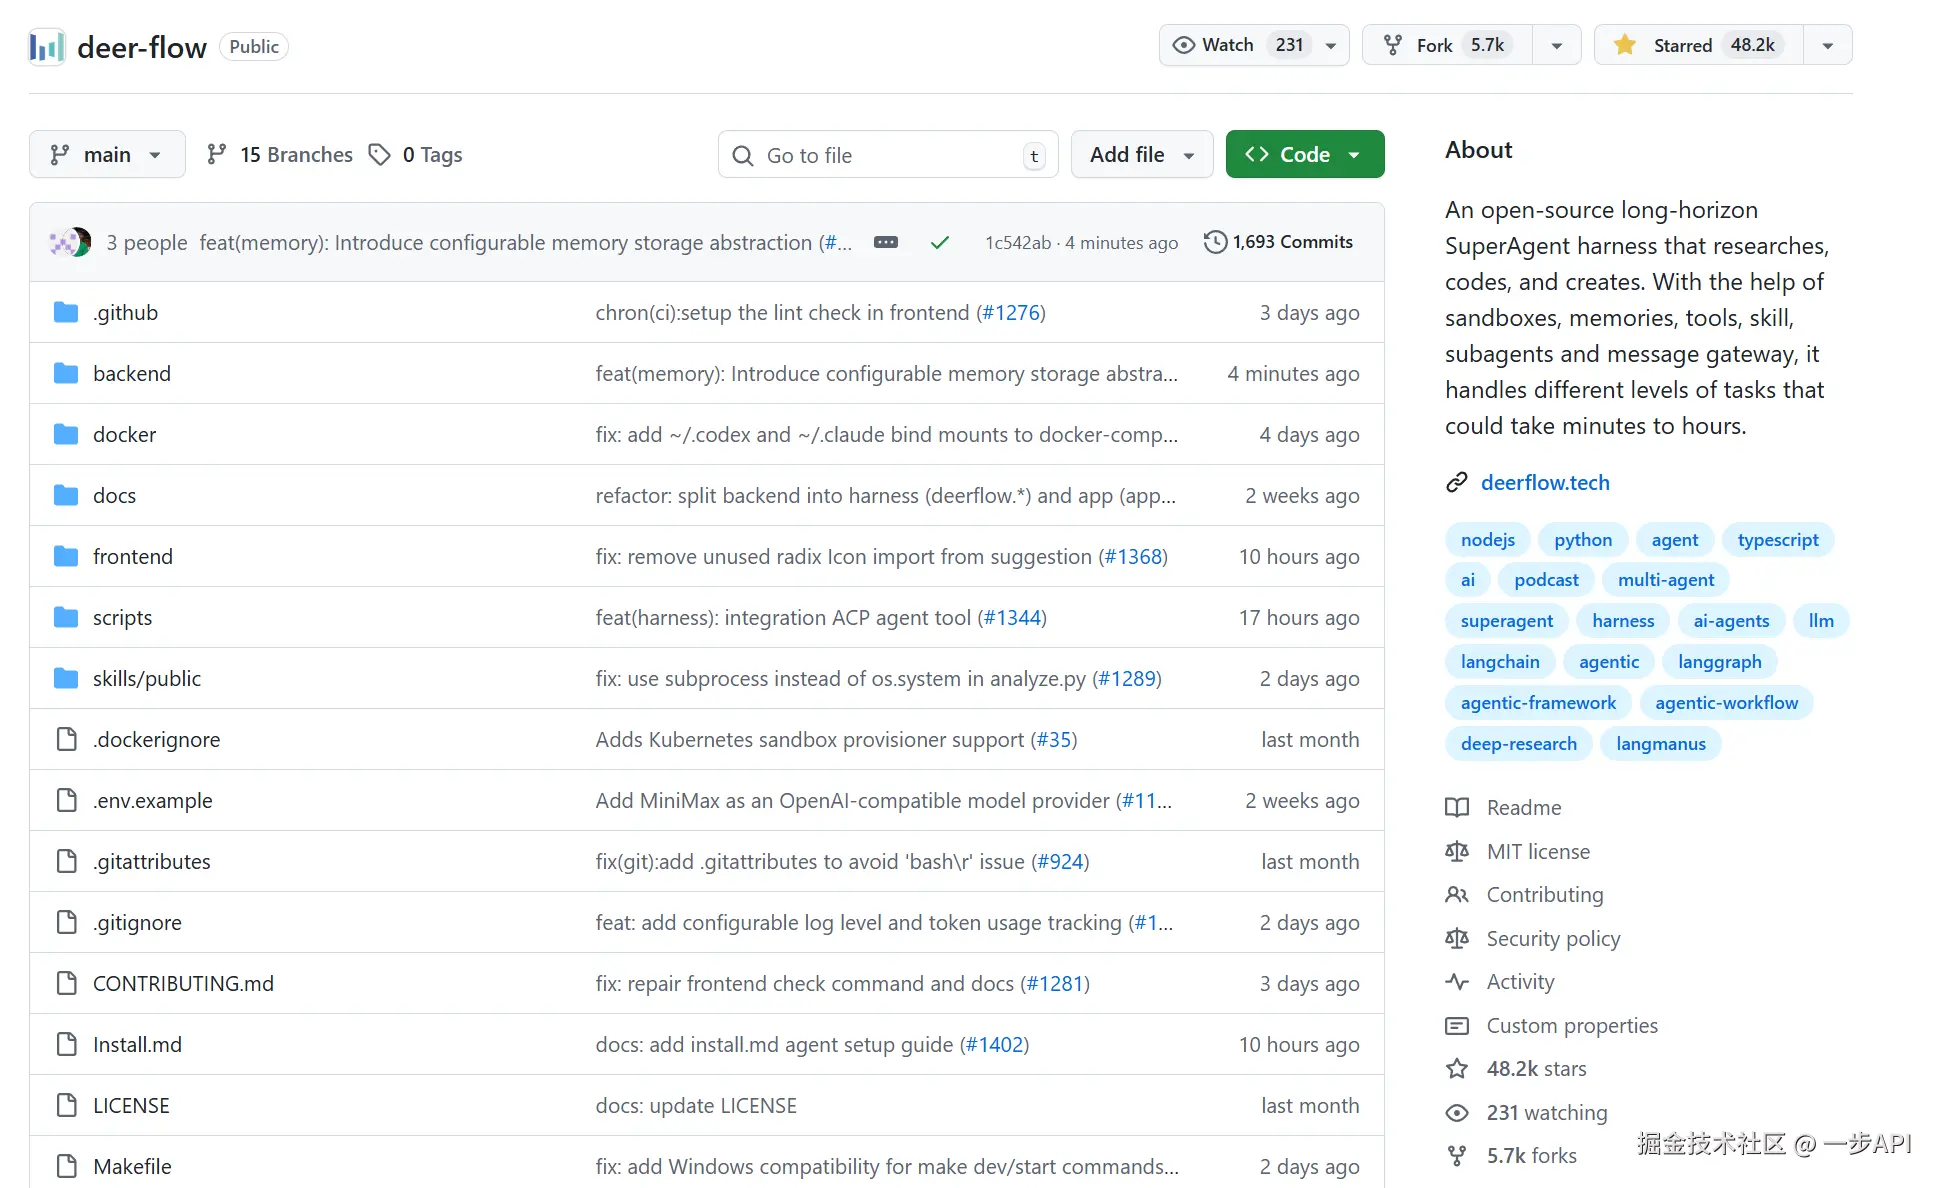Open the Activity pulse icon link
This screenshot has width=1943, height=1188.
(x=1457, y=982)
